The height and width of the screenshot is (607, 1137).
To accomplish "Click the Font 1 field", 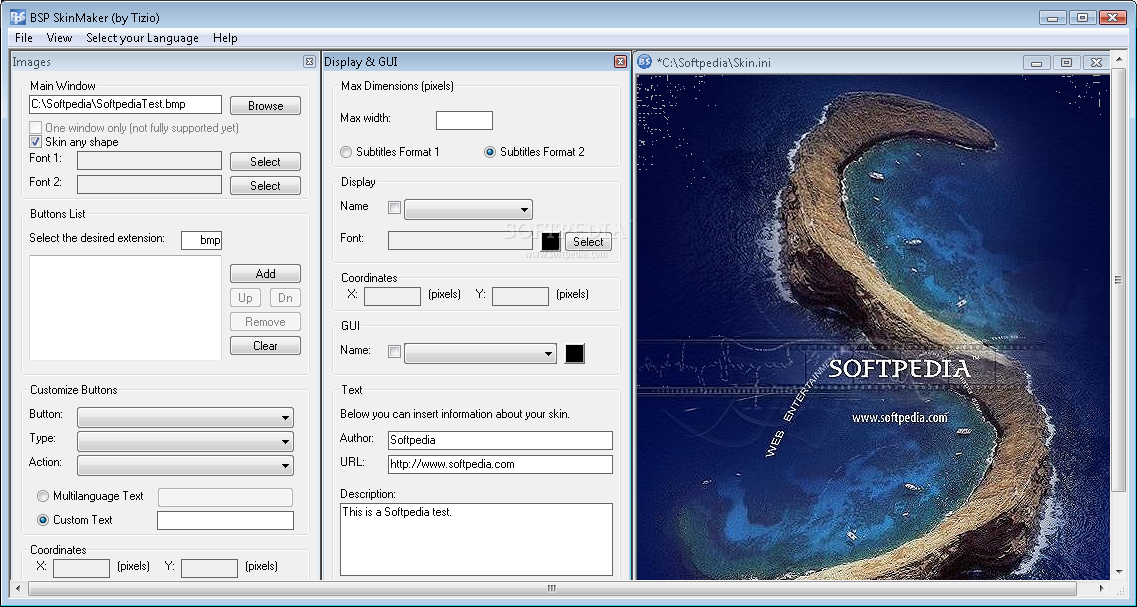I will pyautogui.click(x=149, y=160).
